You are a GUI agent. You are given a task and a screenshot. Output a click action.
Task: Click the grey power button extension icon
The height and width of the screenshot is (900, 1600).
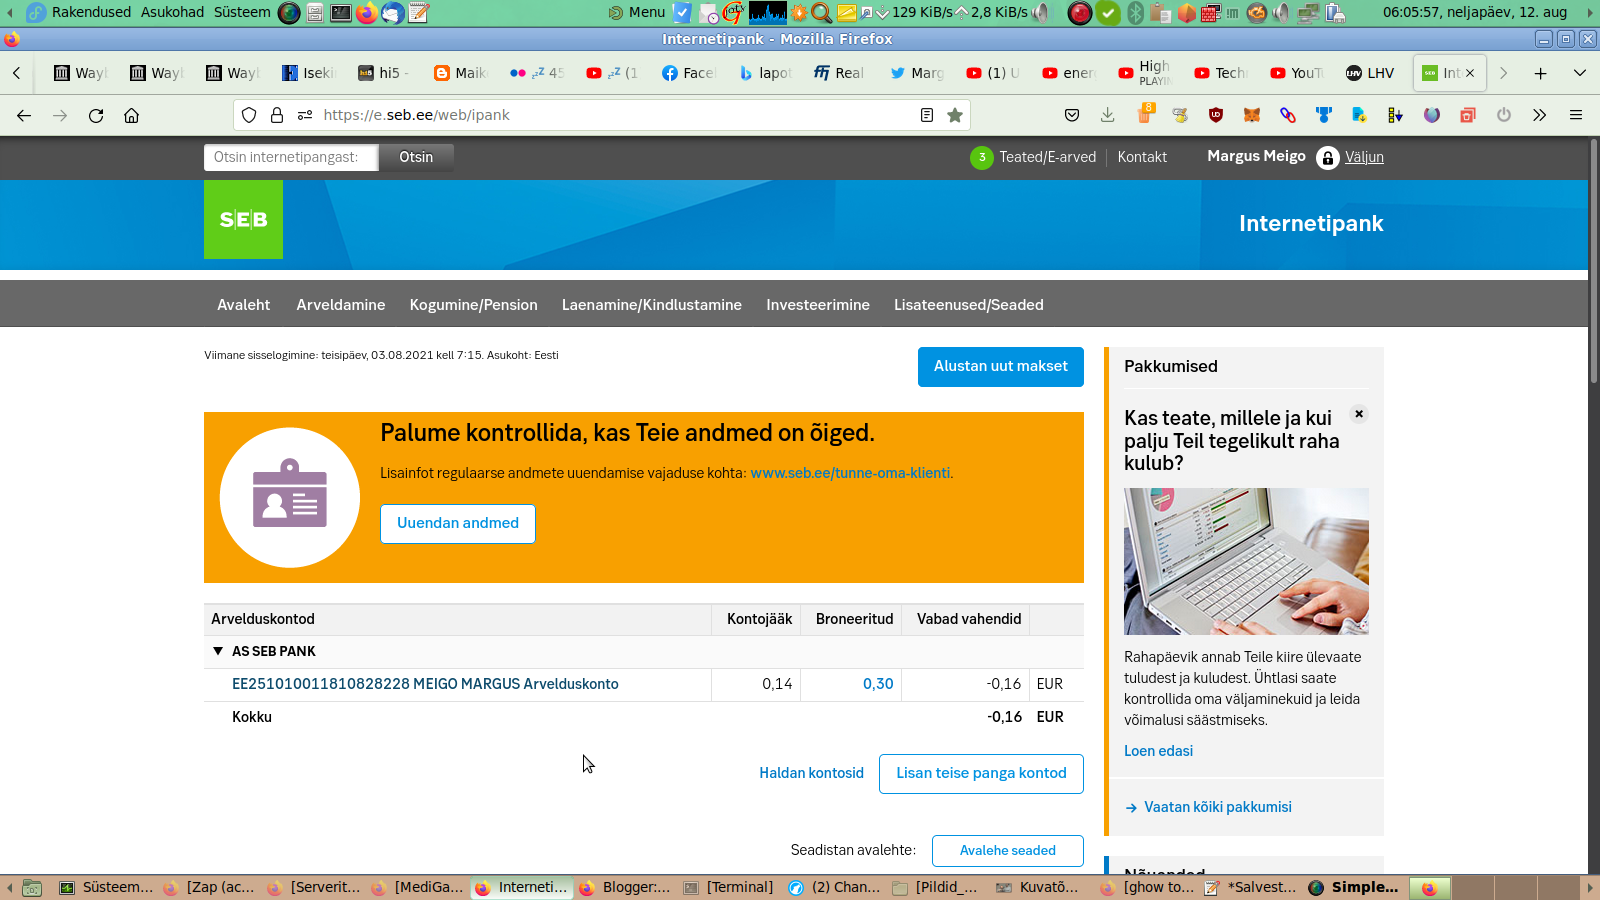1504,115
